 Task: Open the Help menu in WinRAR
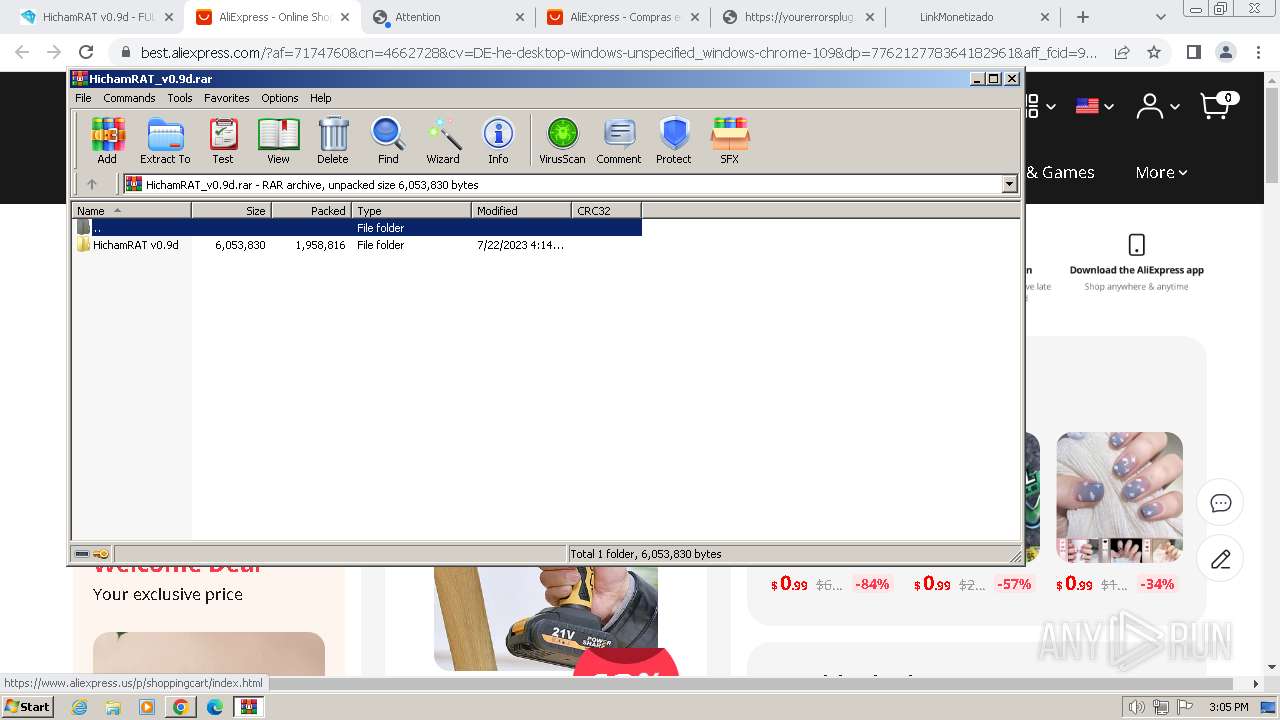click(x=321, y=98)
